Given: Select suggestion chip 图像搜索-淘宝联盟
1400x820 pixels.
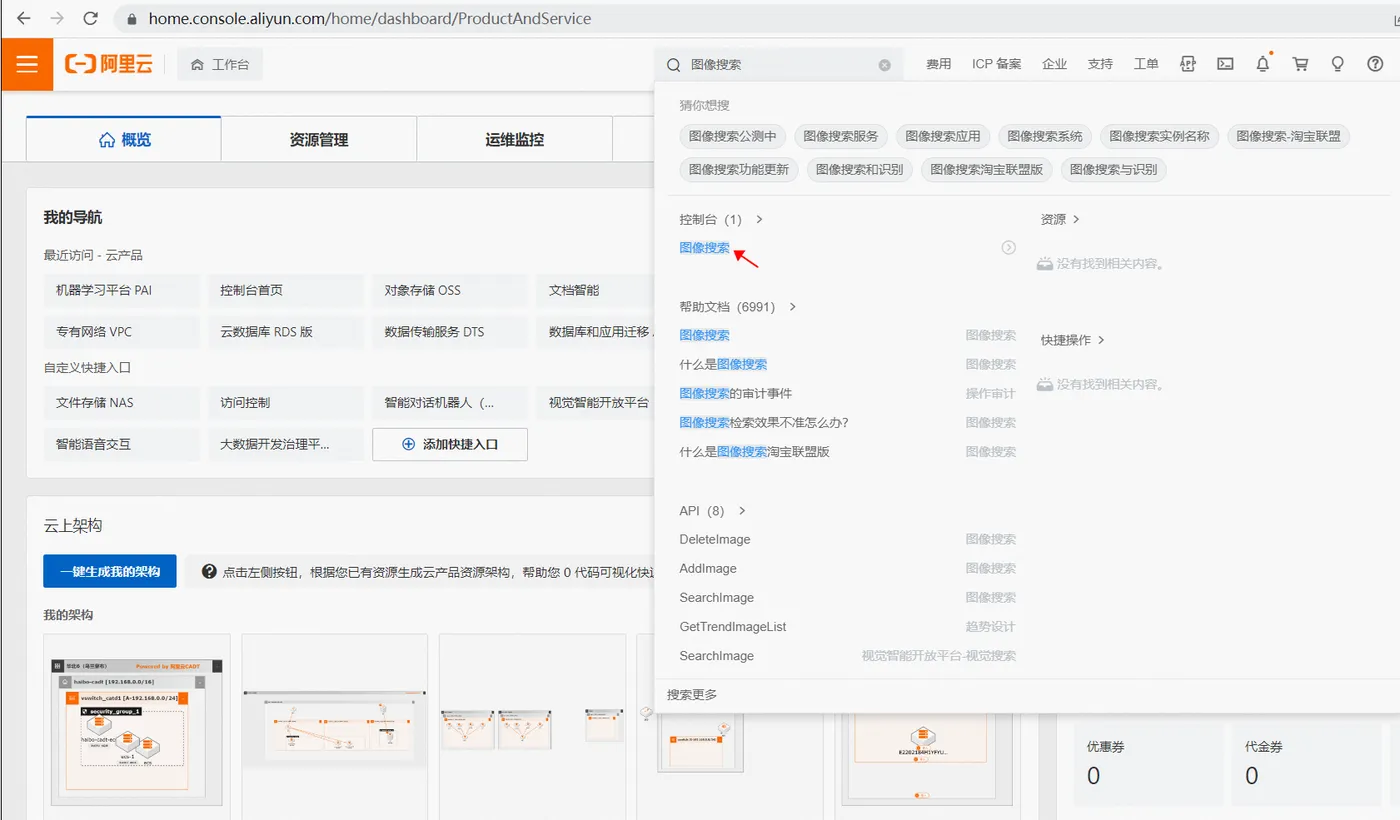Looking at the screenshot, I should click(1288, 137).
